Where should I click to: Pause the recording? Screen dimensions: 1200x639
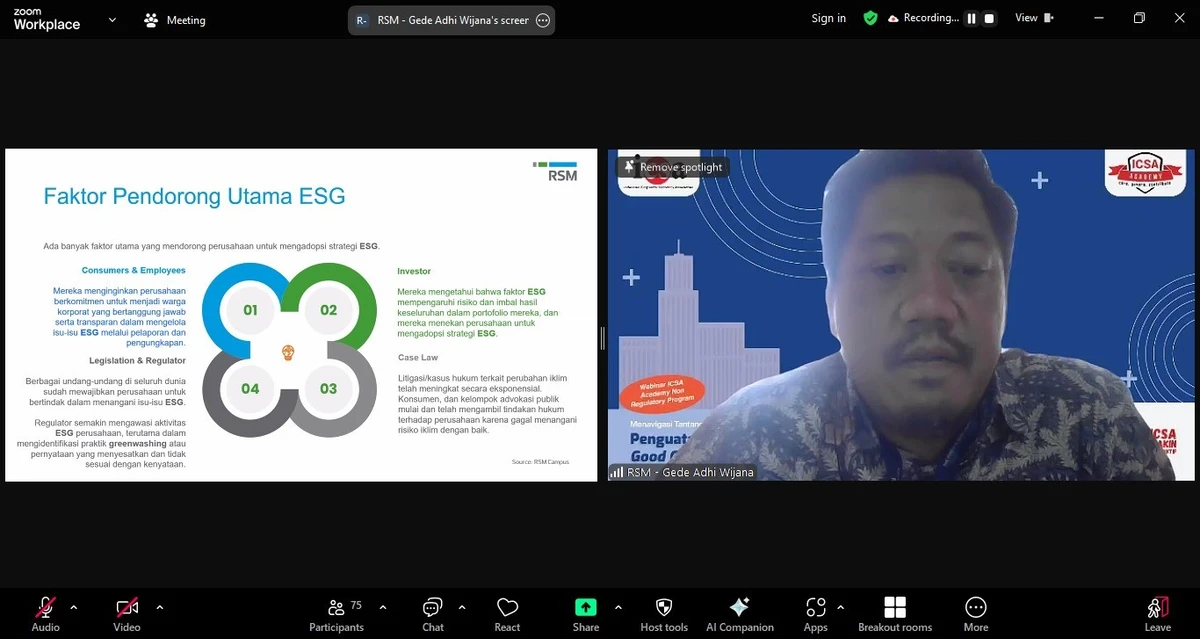tap(970, 17)
